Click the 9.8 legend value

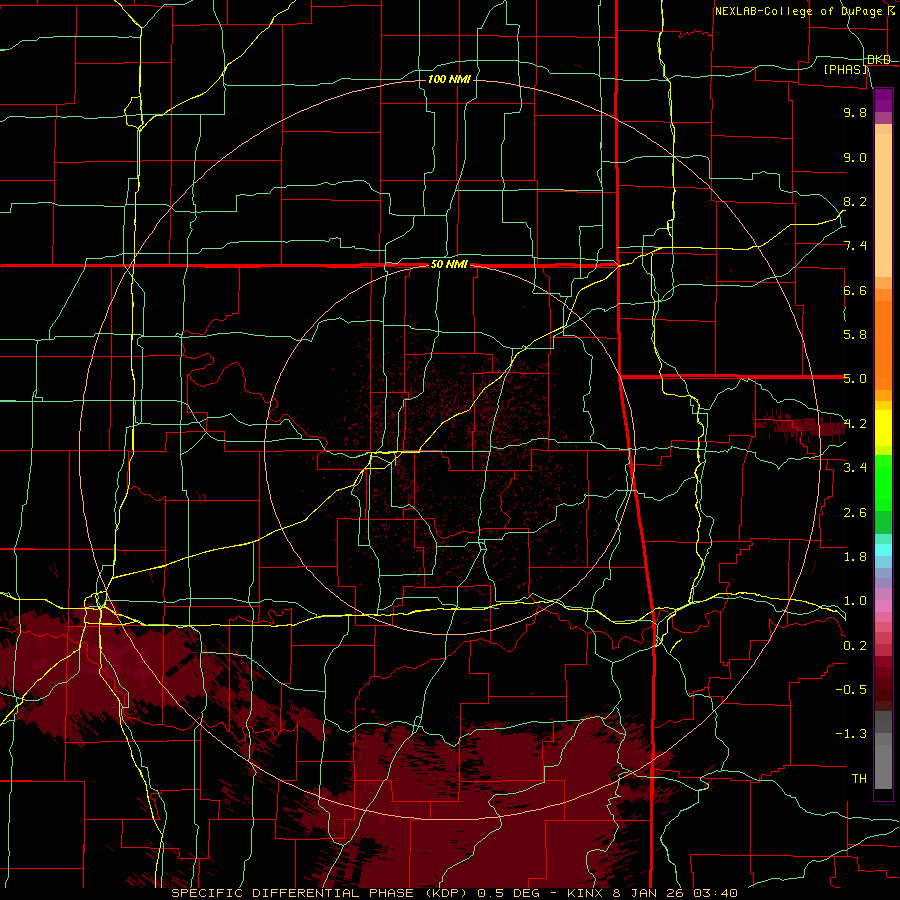coord(855,112)
